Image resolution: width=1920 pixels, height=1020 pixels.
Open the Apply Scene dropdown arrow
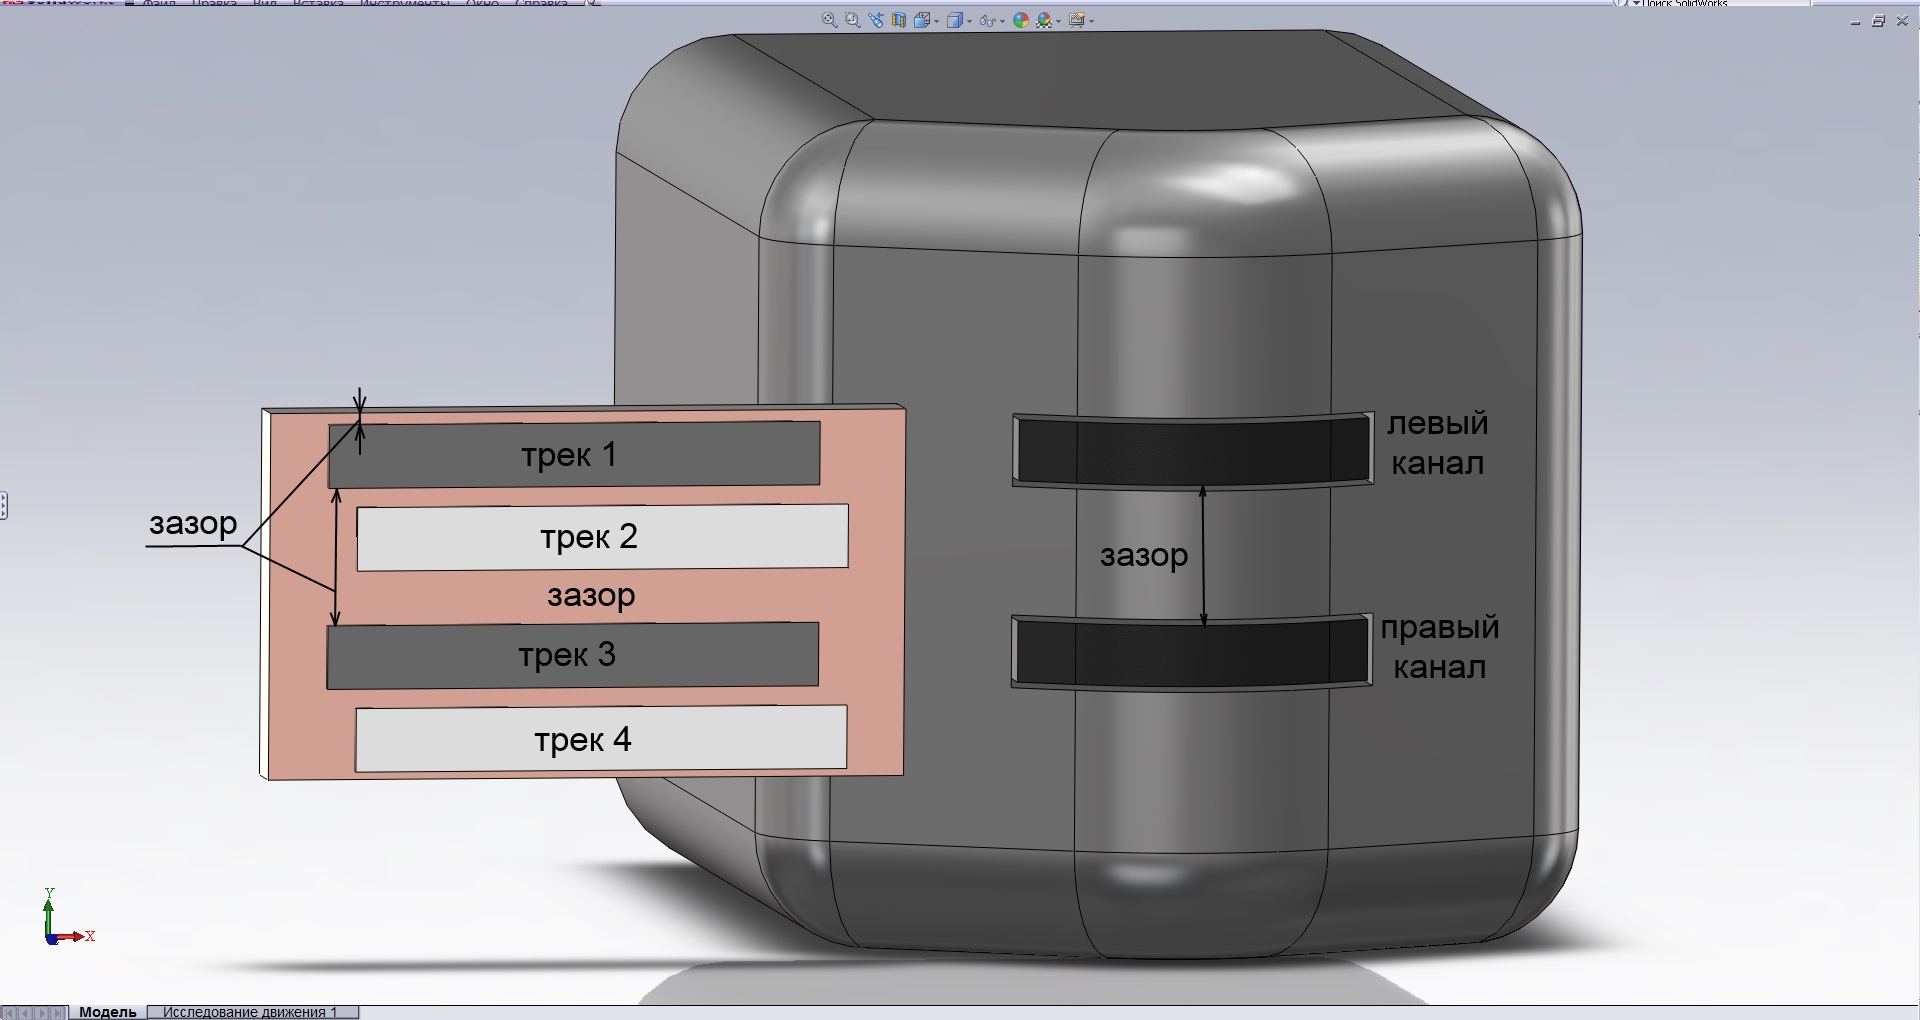[x=1058, y=21]
